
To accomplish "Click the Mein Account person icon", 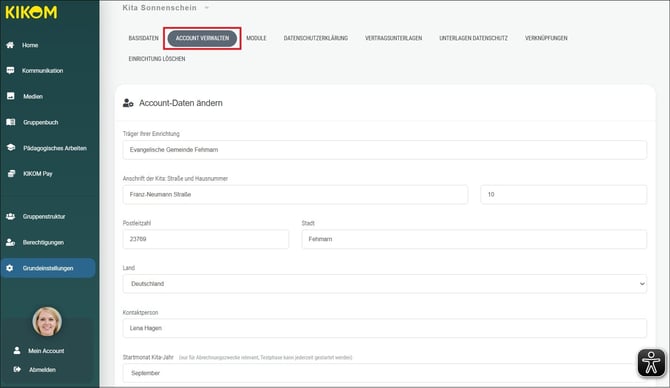I will click(x=17, y=350).
